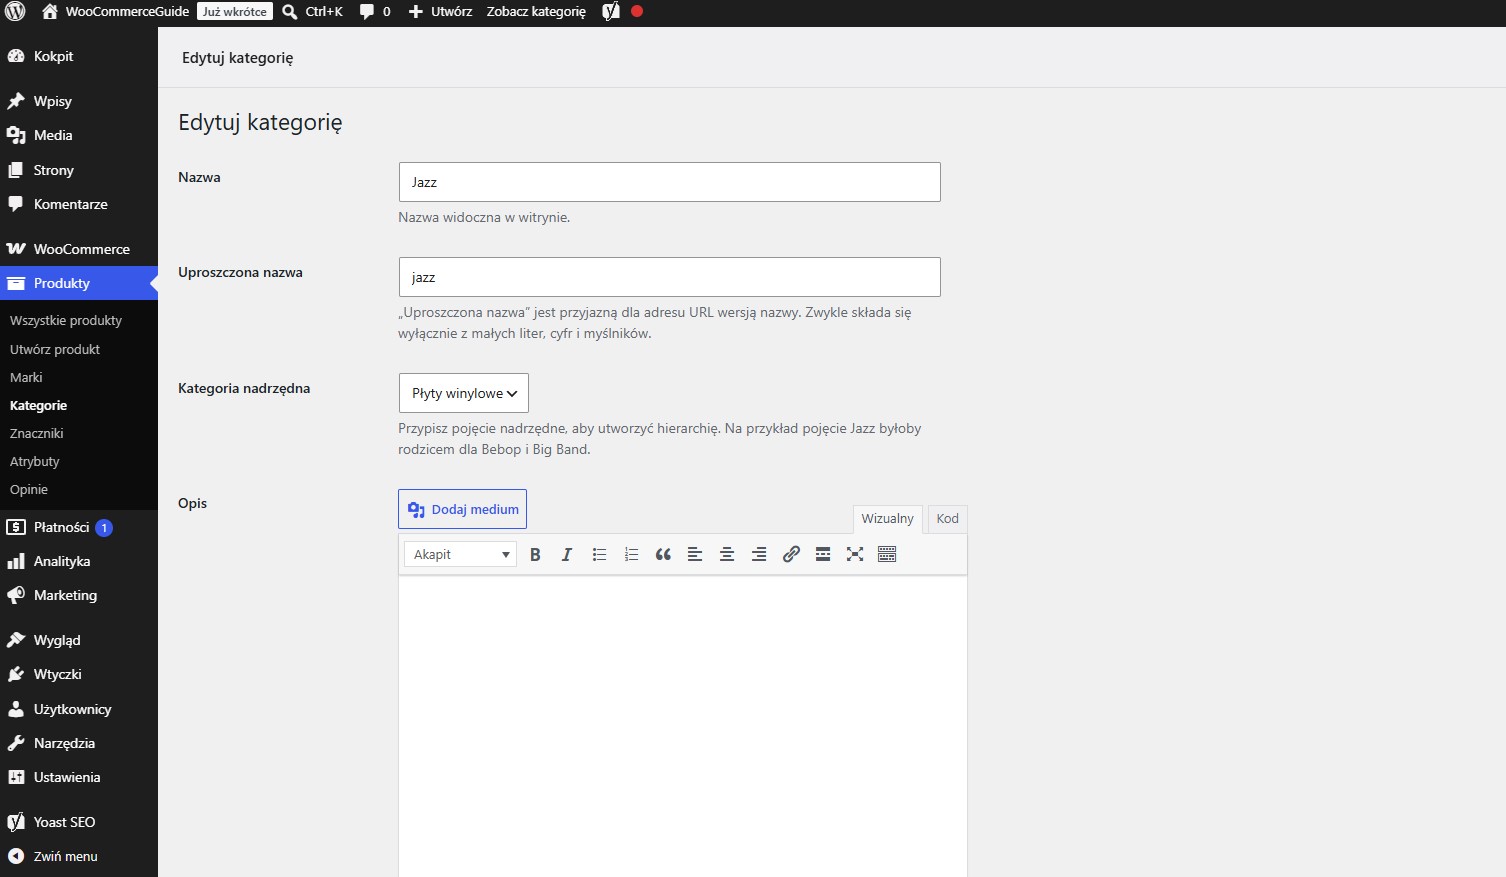Align text right
Viewport: 1506px width, 877px height.
tap(759, 554)
